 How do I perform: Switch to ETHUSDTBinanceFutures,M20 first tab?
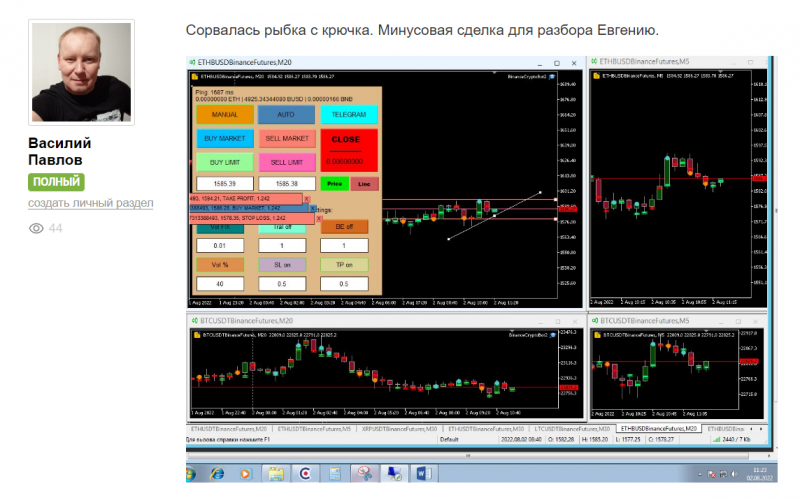click(229, 429)
